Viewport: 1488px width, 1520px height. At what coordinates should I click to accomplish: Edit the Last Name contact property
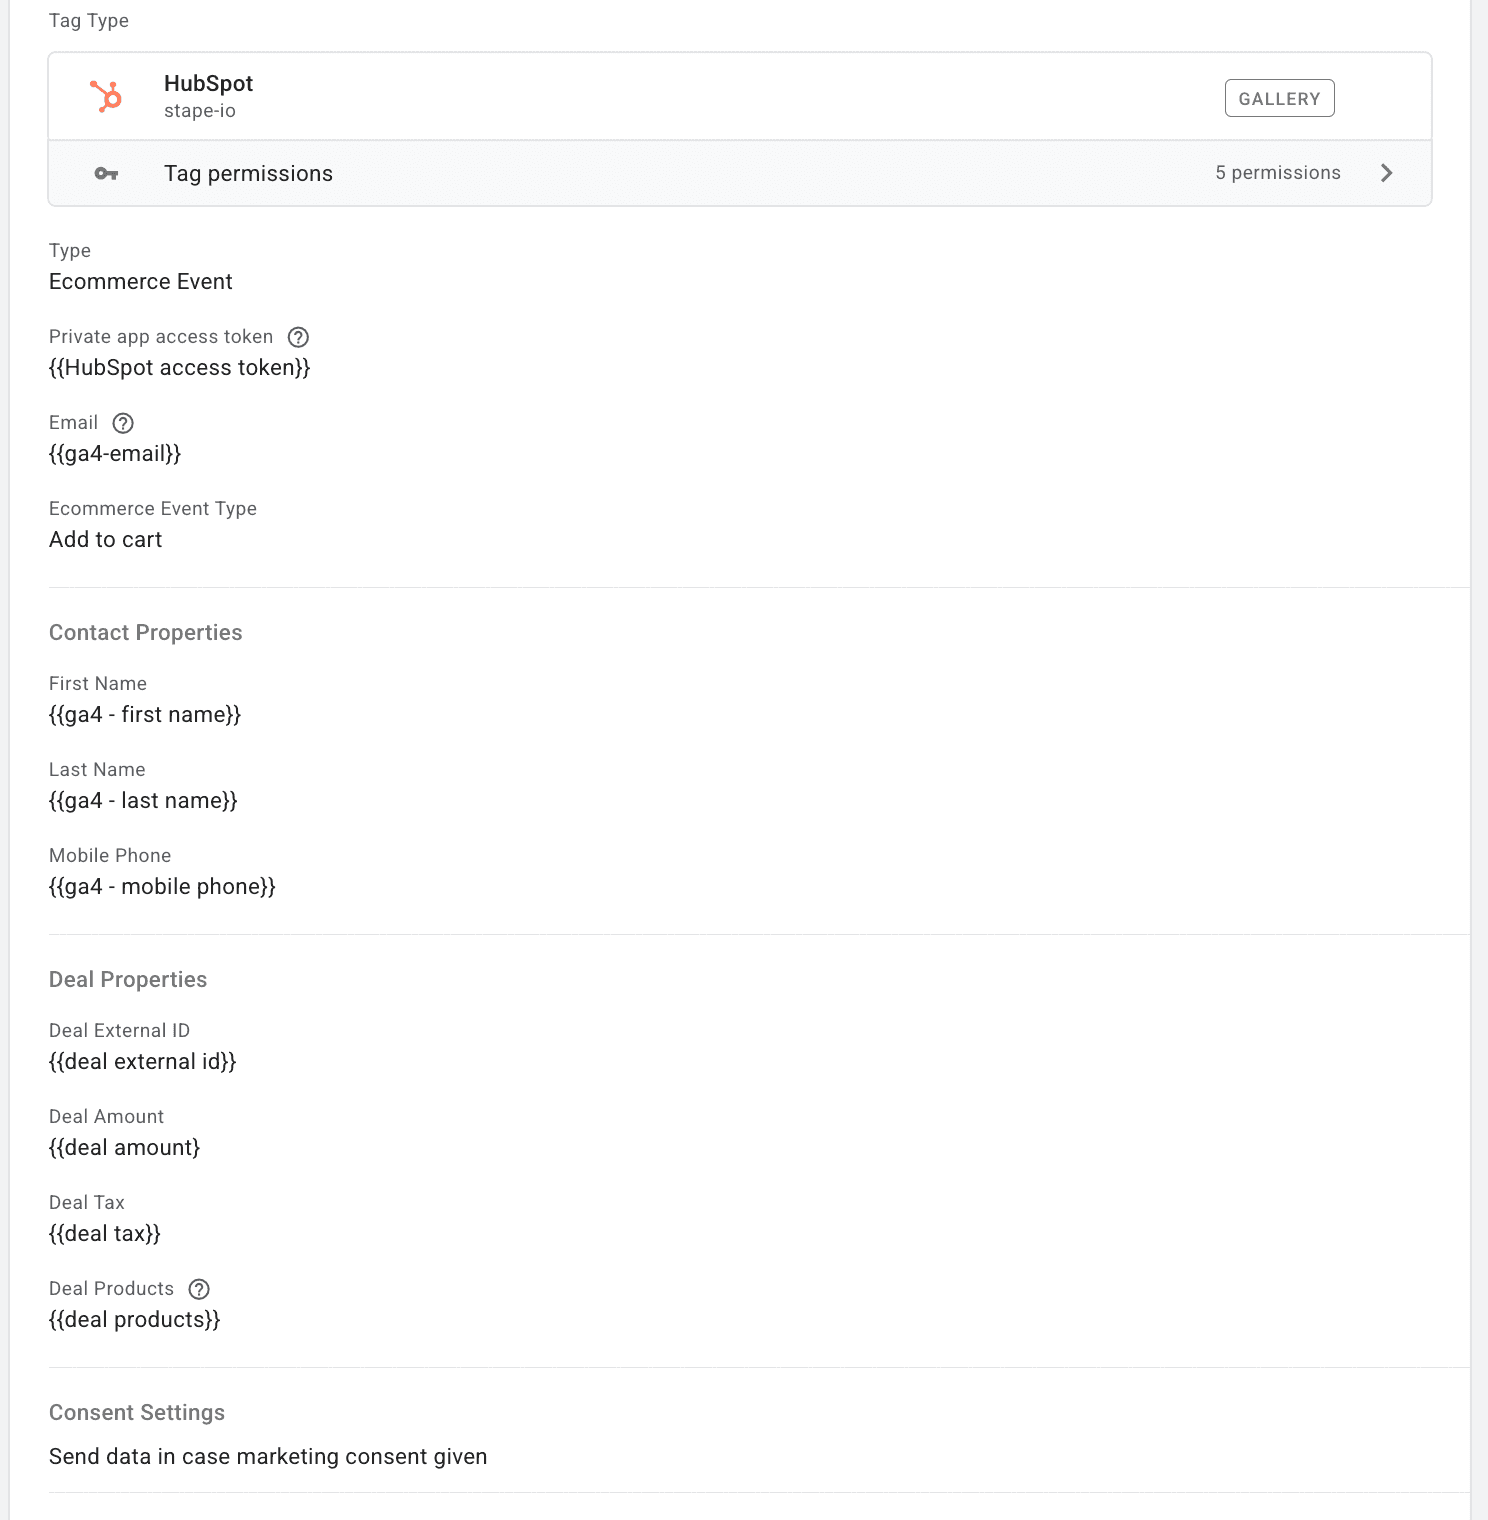pyautogui.click(x=143, y=800)
